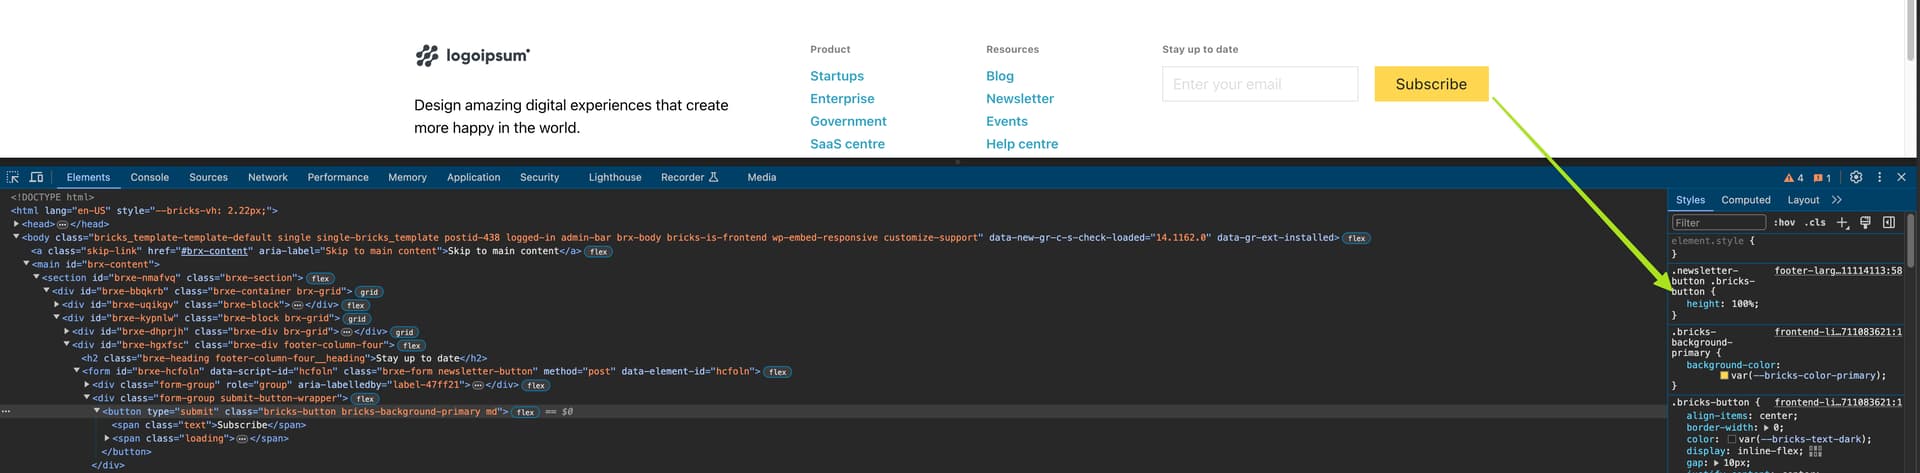
Task: Switch to the Sources tab
Action: (x=208, y=178)
